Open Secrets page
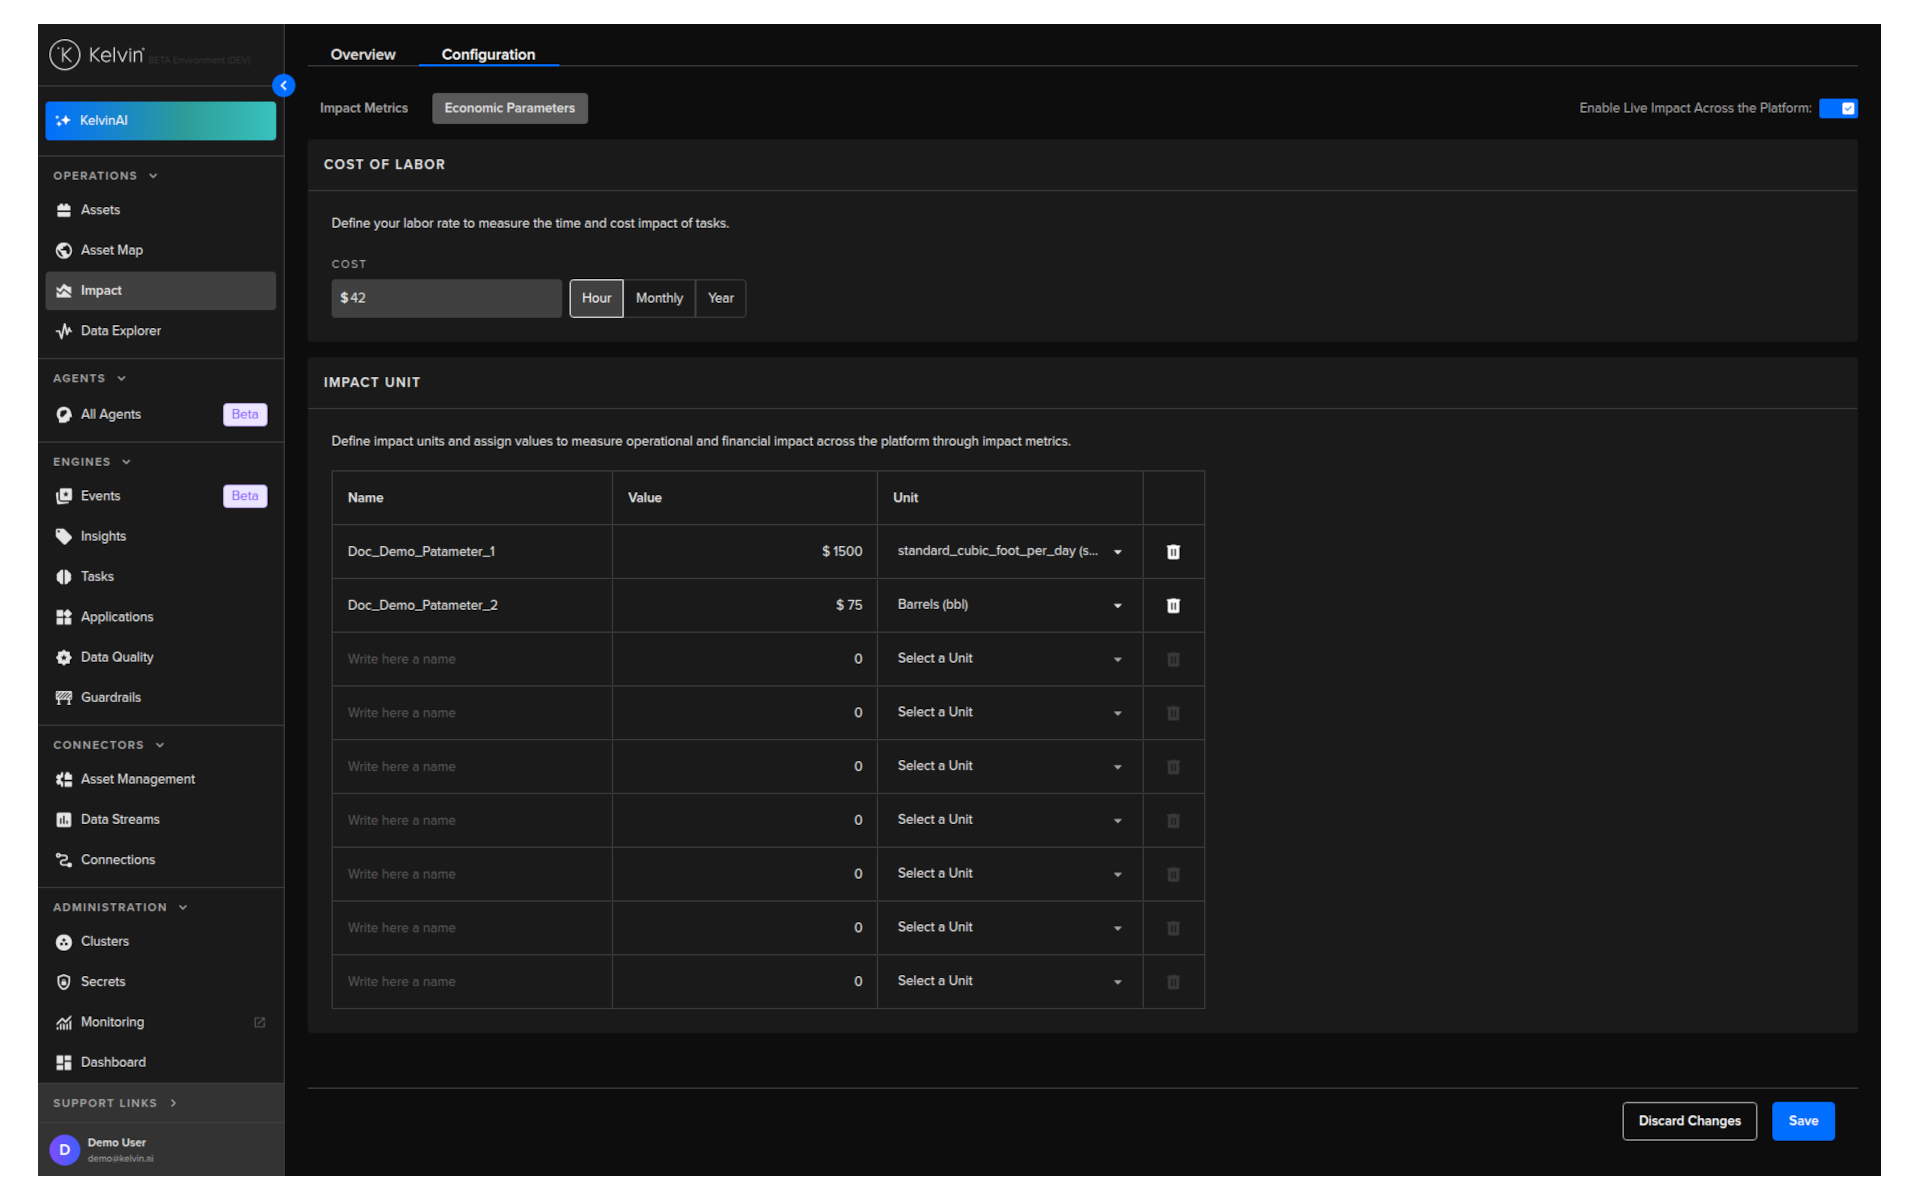 [x=160, y=982]
